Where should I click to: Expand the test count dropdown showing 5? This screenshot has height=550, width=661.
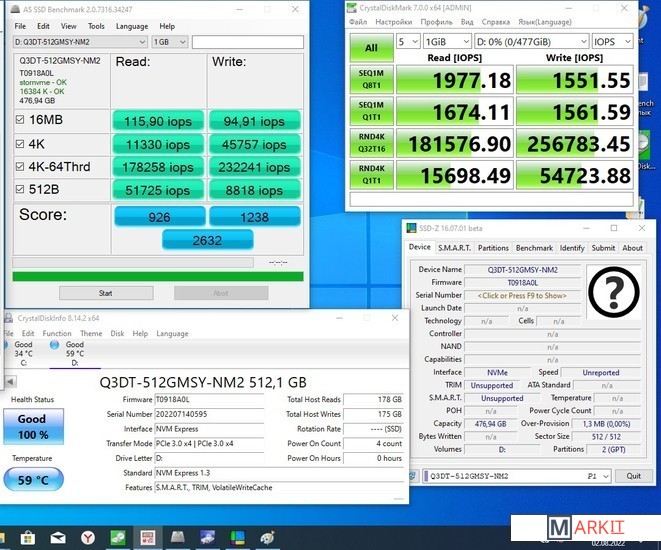tap(407, 42)
